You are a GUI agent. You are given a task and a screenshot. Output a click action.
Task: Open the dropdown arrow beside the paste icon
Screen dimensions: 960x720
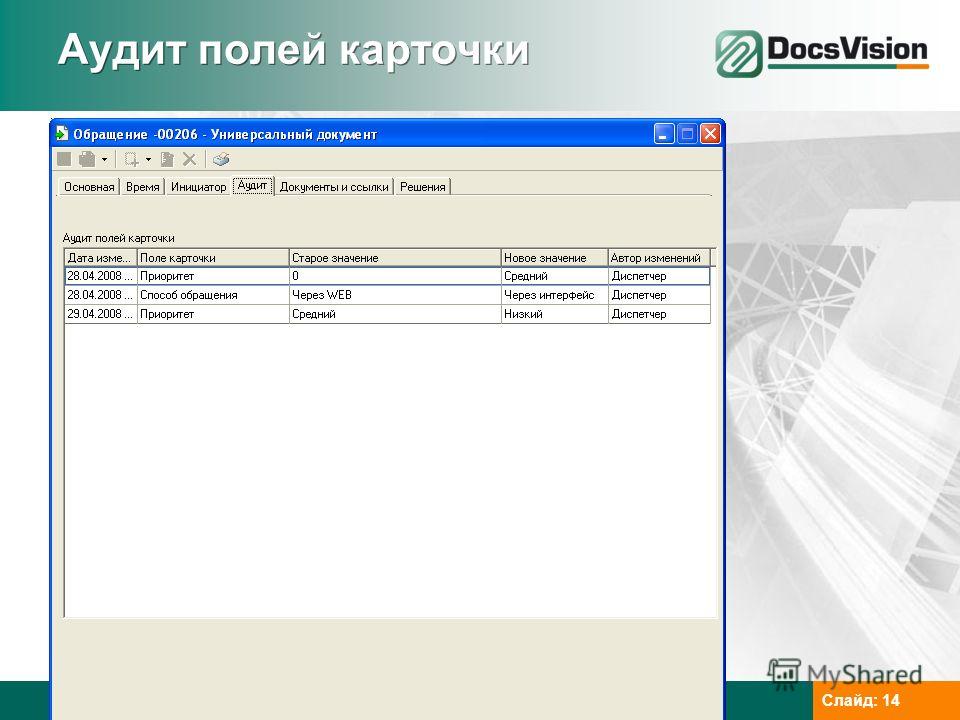[105, 160]
